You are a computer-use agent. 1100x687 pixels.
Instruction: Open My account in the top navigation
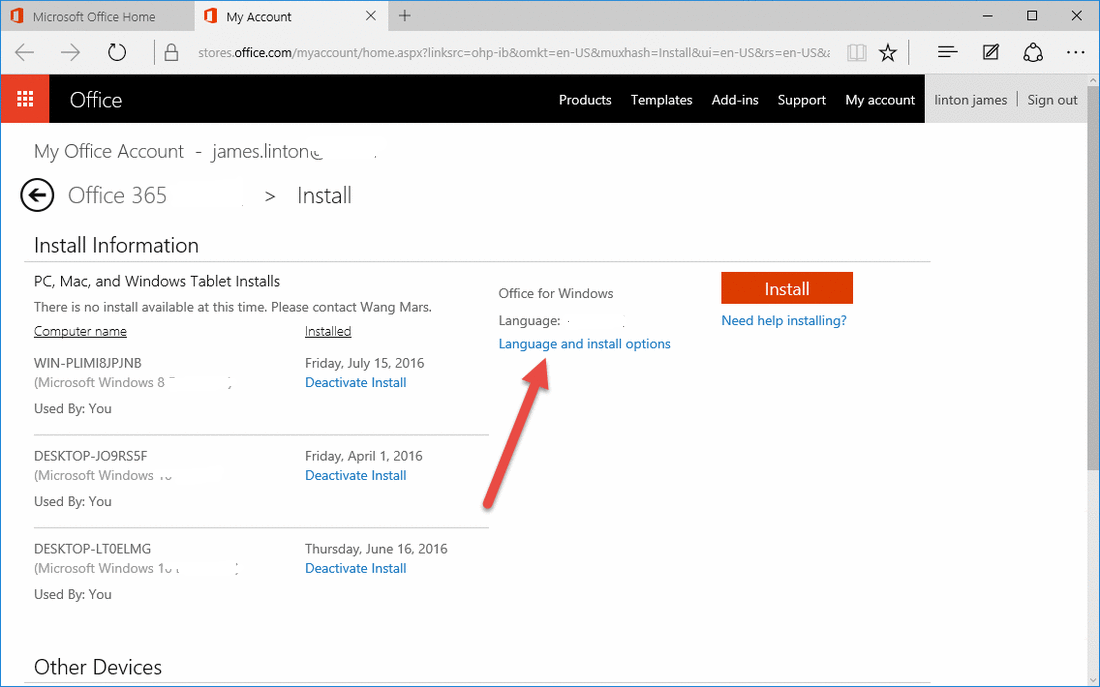[x=880, y=100]
